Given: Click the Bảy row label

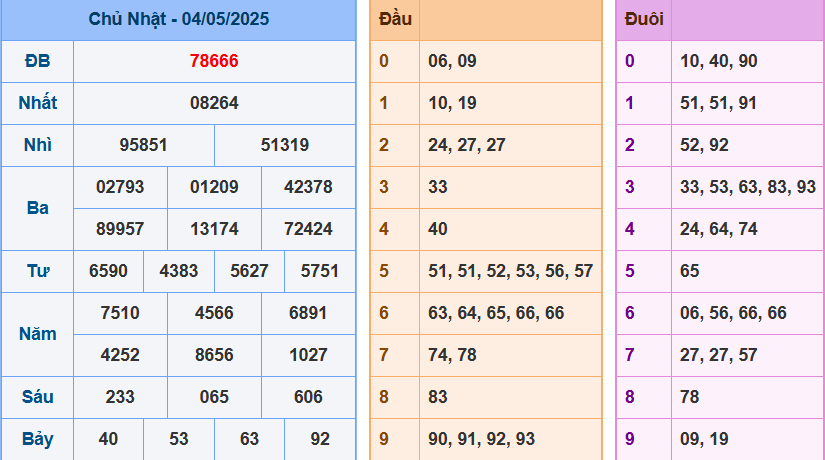Looking at the screenshot, I should 37,439.
